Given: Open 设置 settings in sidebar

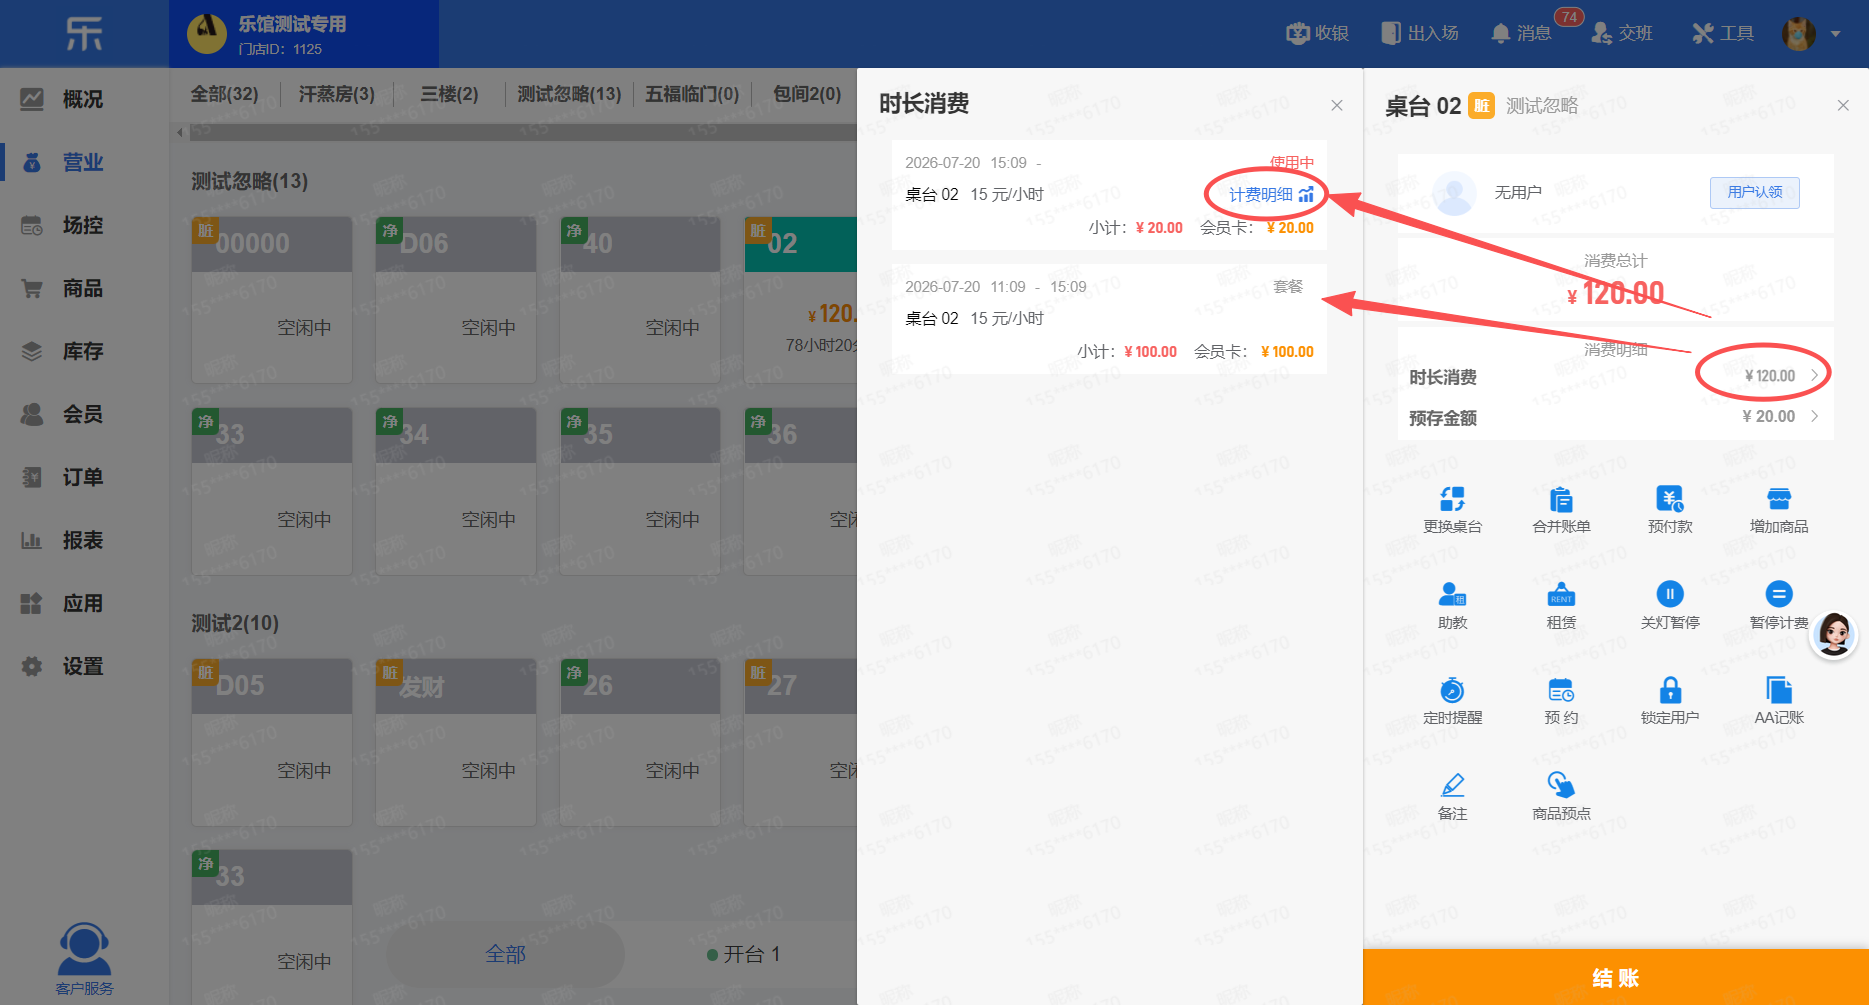Looking at the screenshot, I should [84, 666].
